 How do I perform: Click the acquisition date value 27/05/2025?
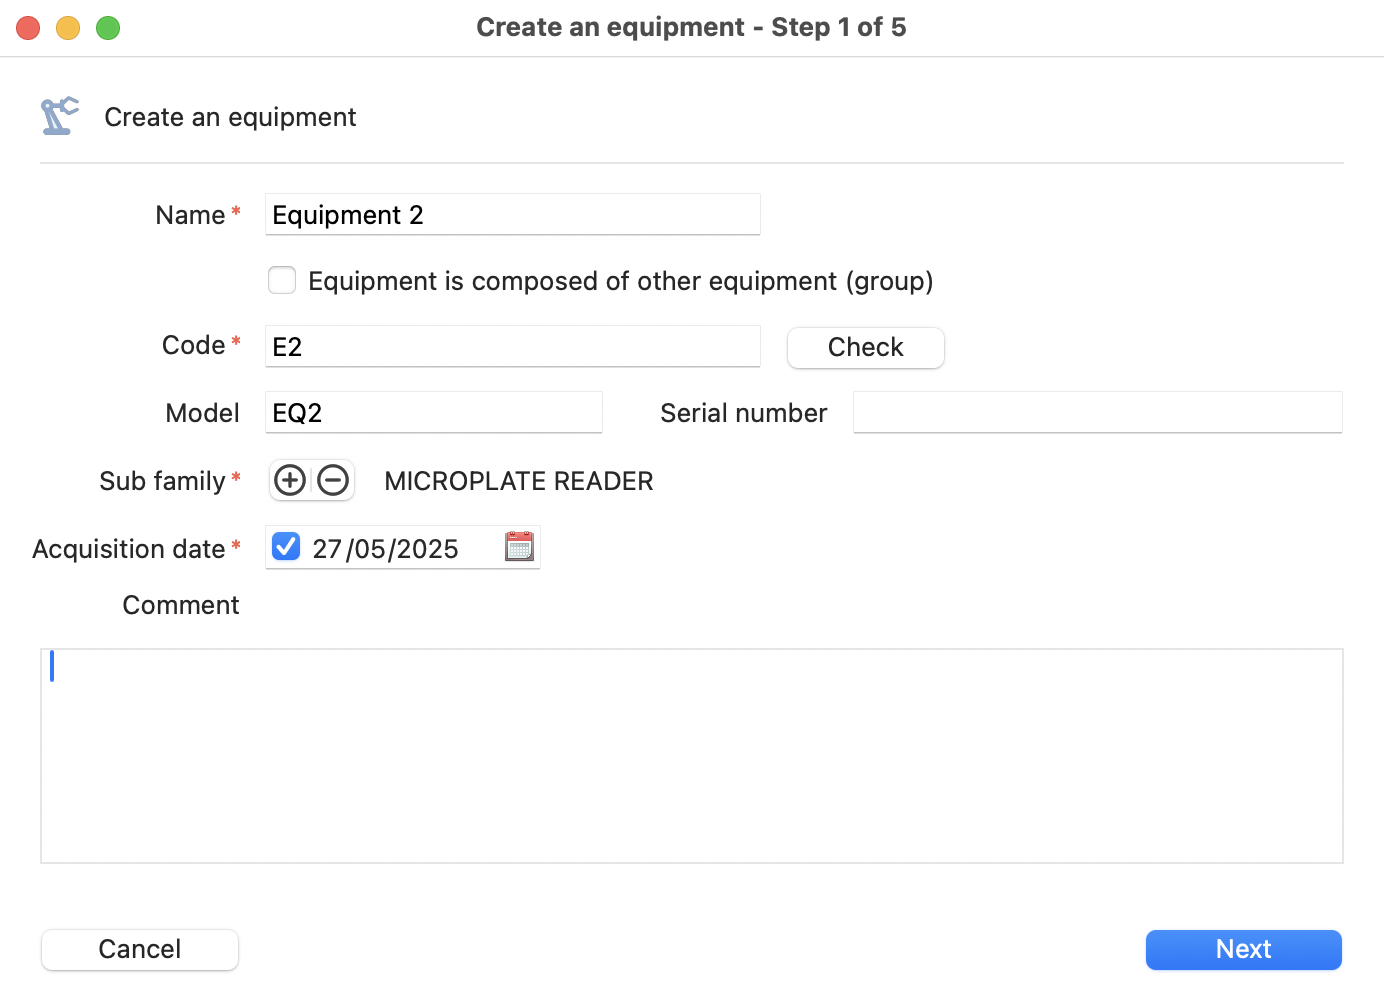[385, 549]
